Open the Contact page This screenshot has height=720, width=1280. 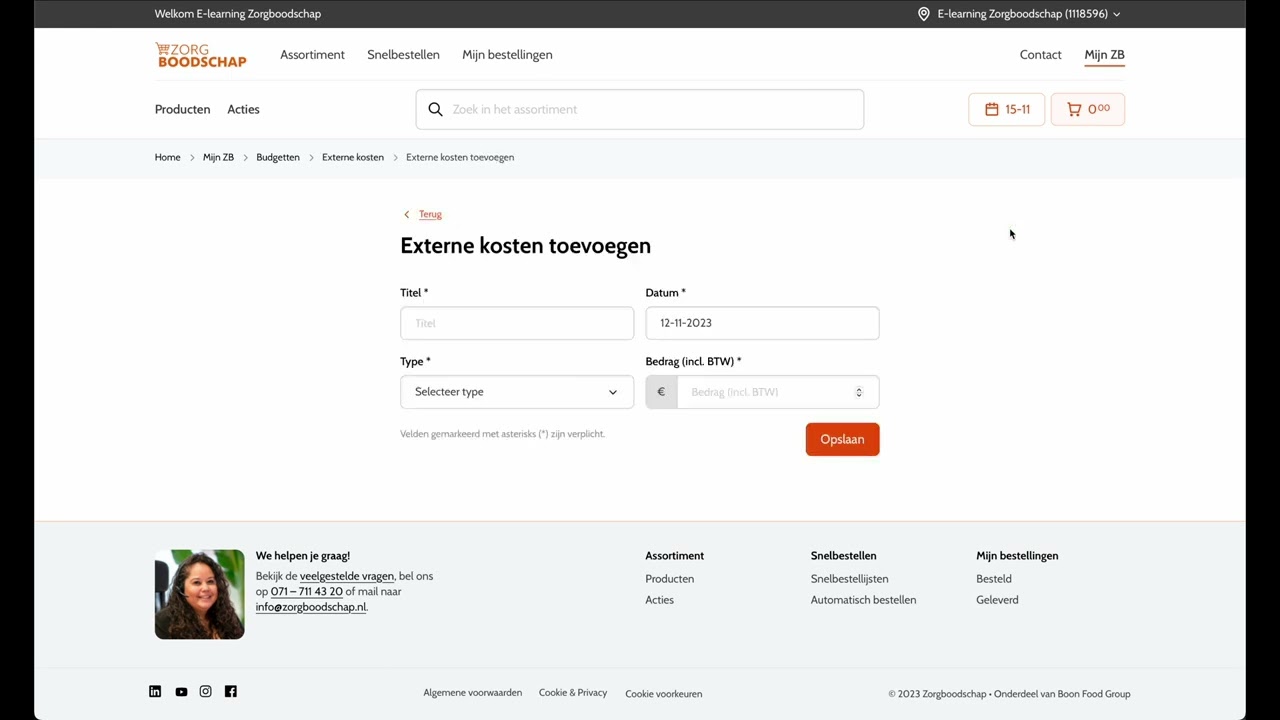click(1040, 55)
